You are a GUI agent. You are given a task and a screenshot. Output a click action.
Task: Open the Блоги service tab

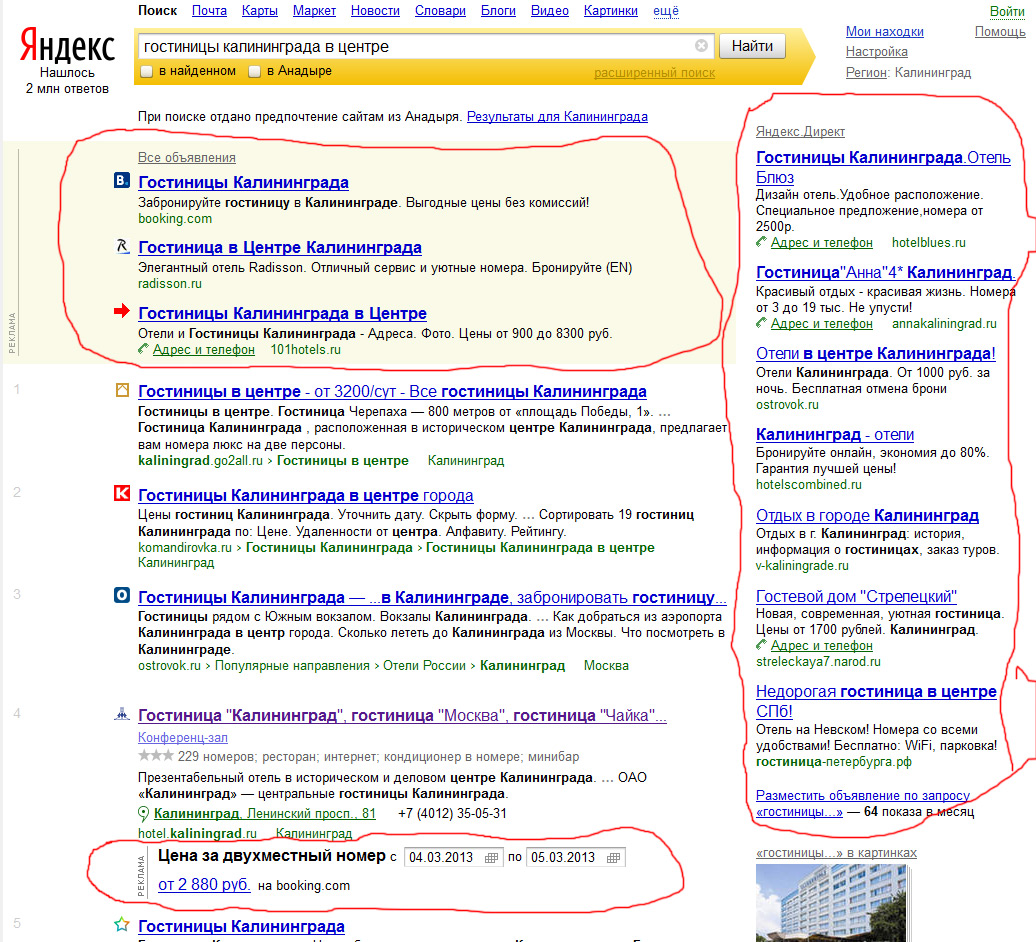(498, 11)
